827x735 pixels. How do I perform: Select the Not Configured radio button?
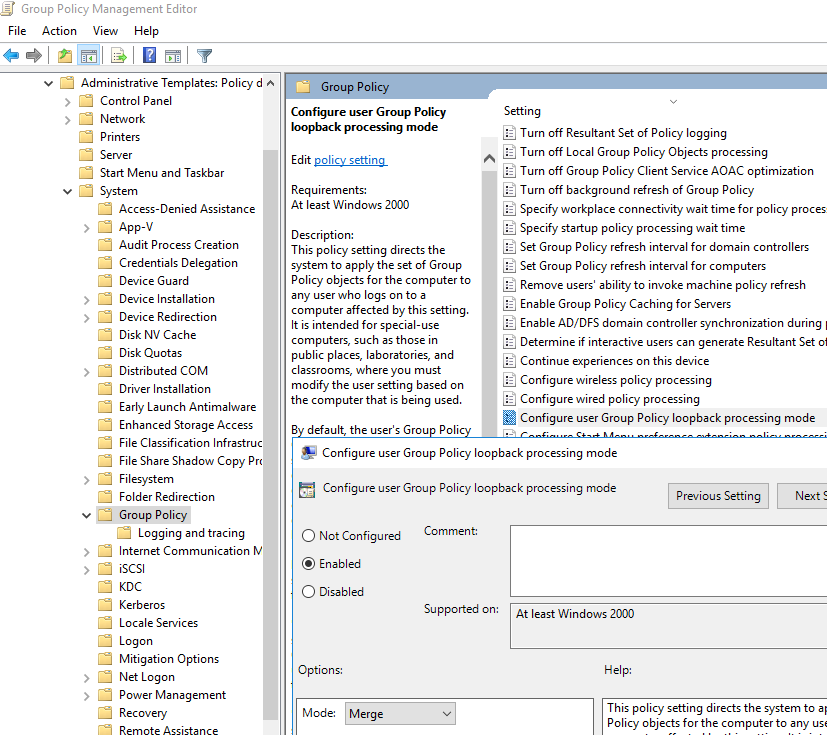pos(309,536)
